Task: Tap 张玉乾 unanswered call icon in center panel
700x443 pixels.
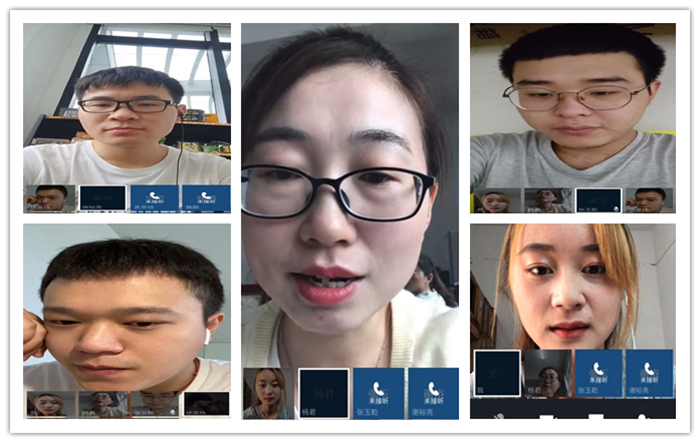Action: pyautogui.click(x=379, y=392)
